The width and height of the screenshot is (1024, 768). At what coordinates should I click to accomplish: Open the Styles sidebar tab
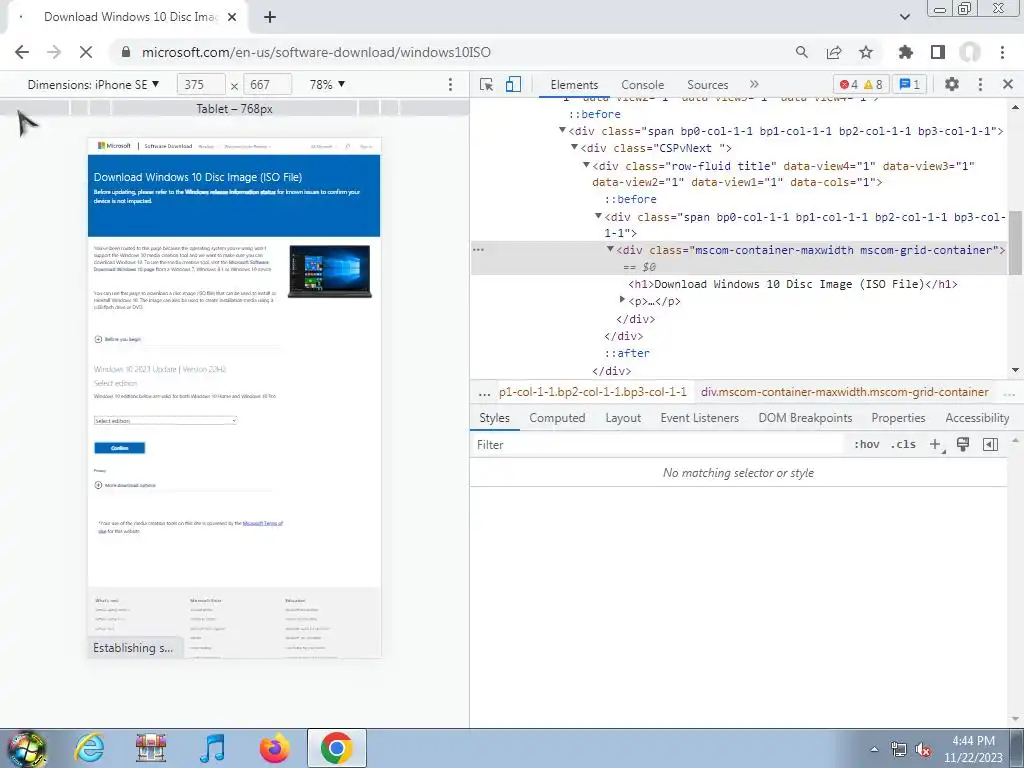[x=494, y=418]
